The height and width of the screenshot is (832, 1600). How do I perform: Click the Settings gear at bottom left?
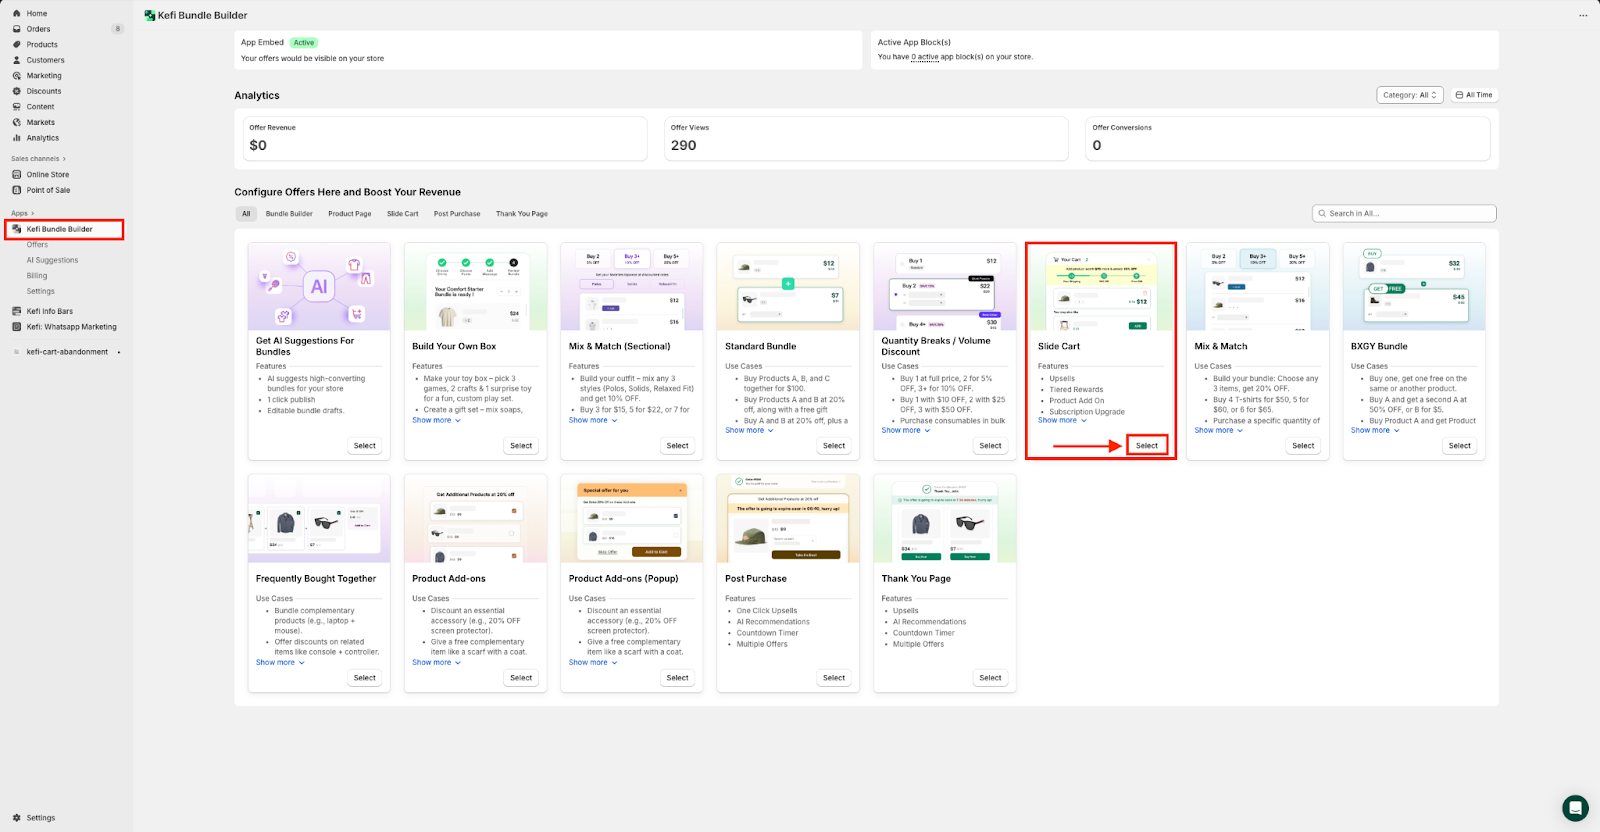click(x=17, y=818)
